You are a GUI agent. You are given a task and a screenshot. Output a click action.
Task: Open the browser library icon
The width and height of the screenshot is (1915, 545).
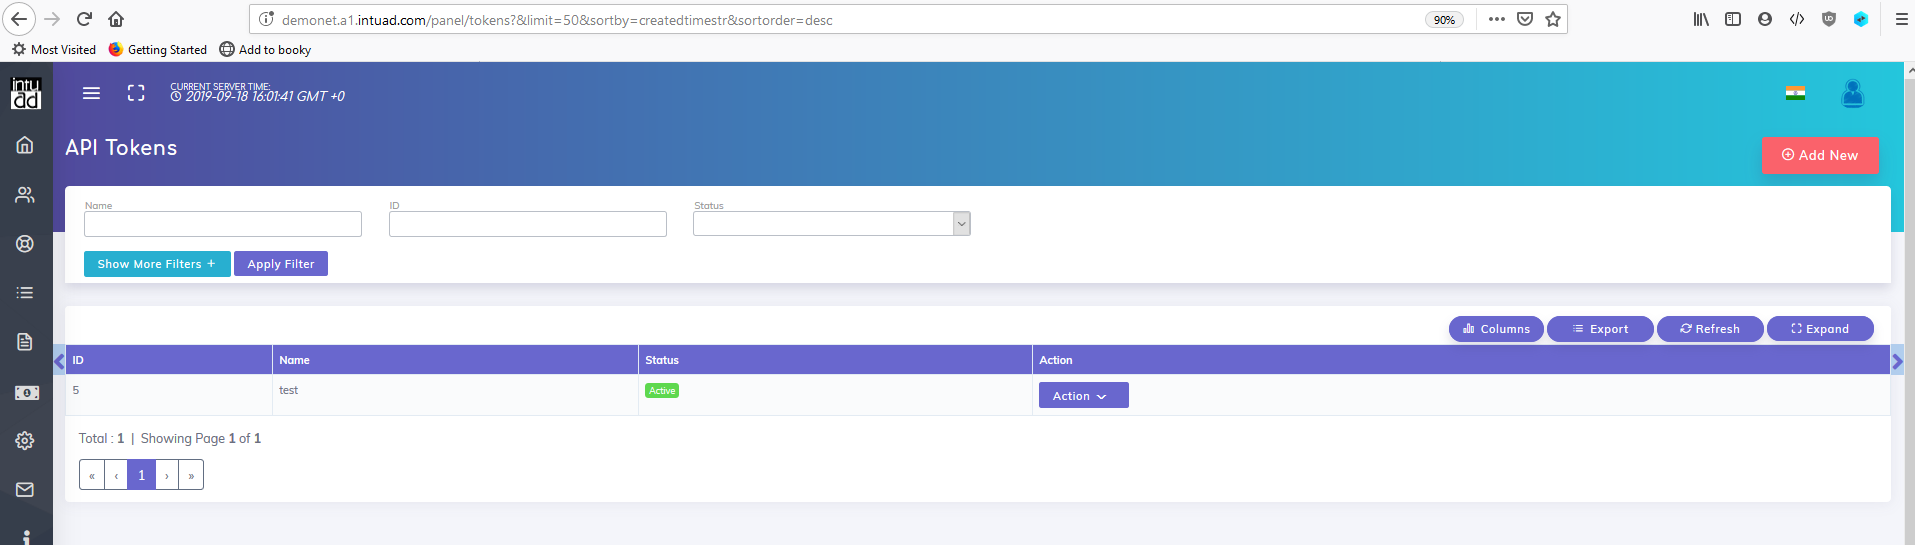[x=1700, y=19]
